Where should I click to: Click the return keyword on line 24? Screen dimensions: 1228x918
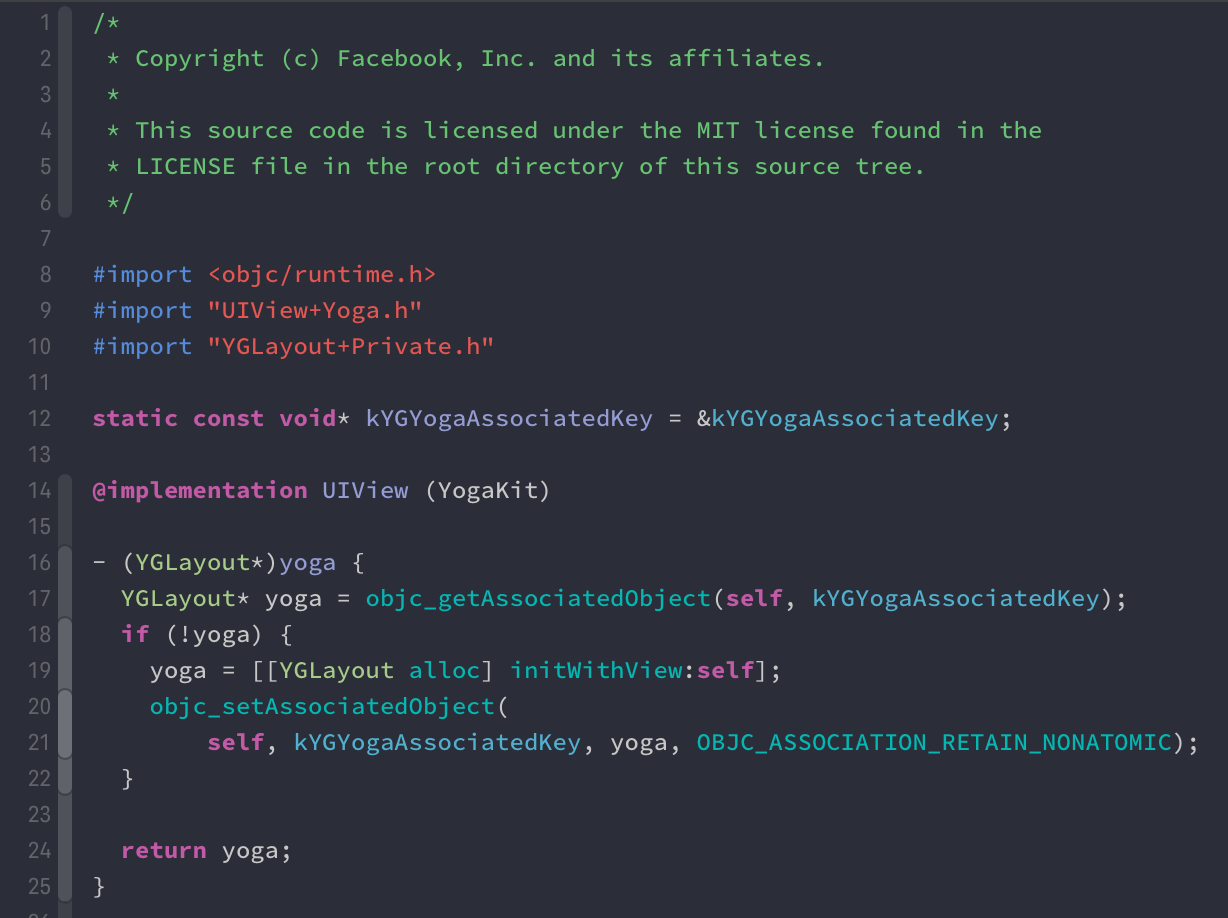(x=163, y=850)
